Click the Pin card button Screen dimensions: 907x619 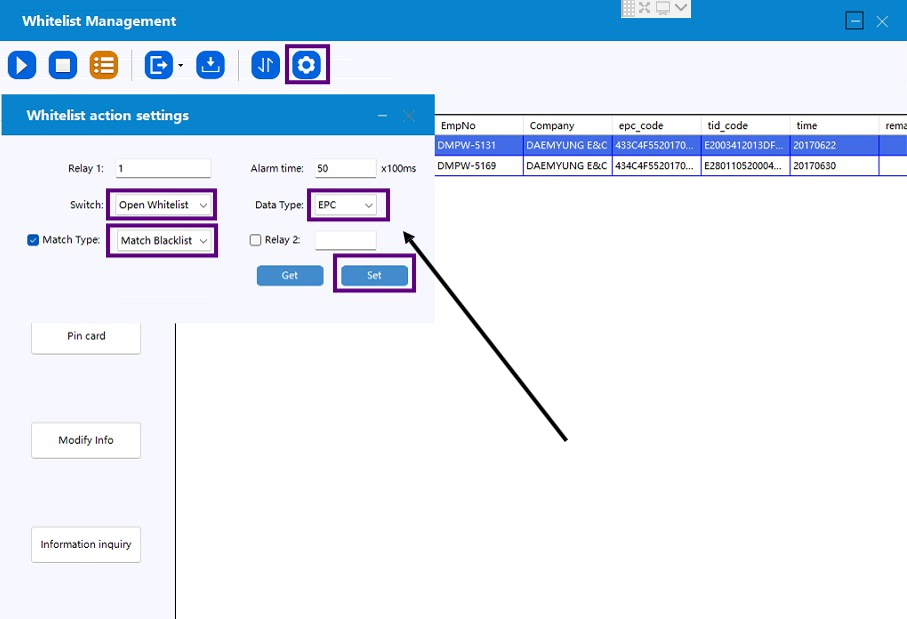tap(86, 337)
